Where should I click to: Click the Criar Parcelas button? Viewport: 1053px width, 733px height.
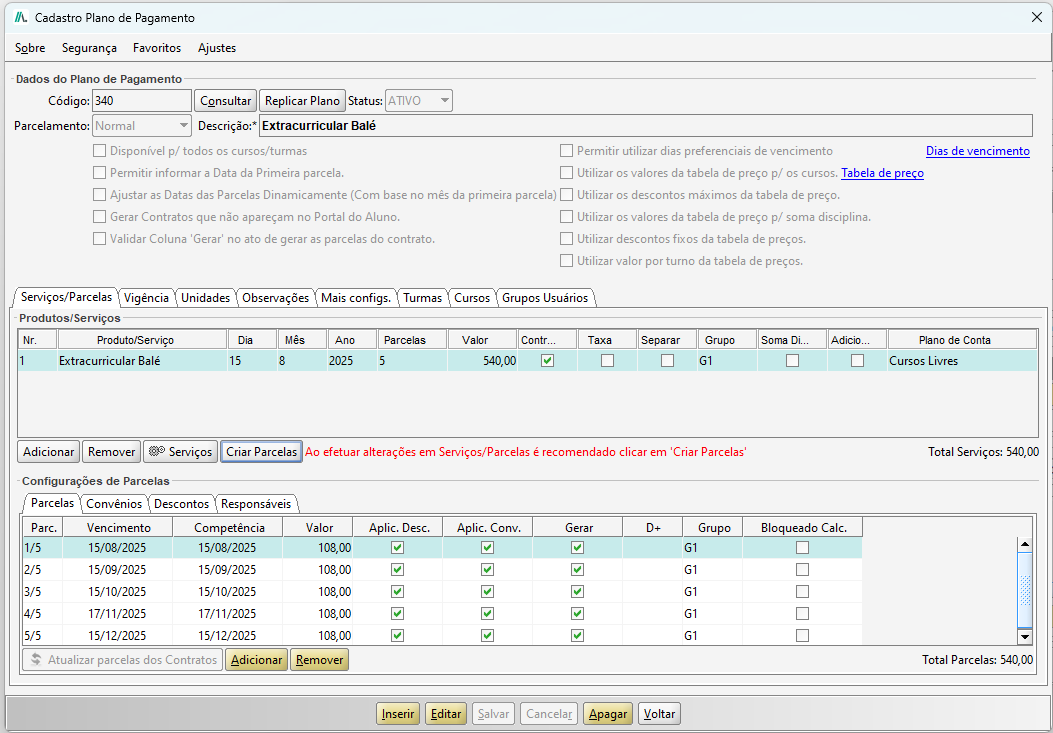coord(261,451)
